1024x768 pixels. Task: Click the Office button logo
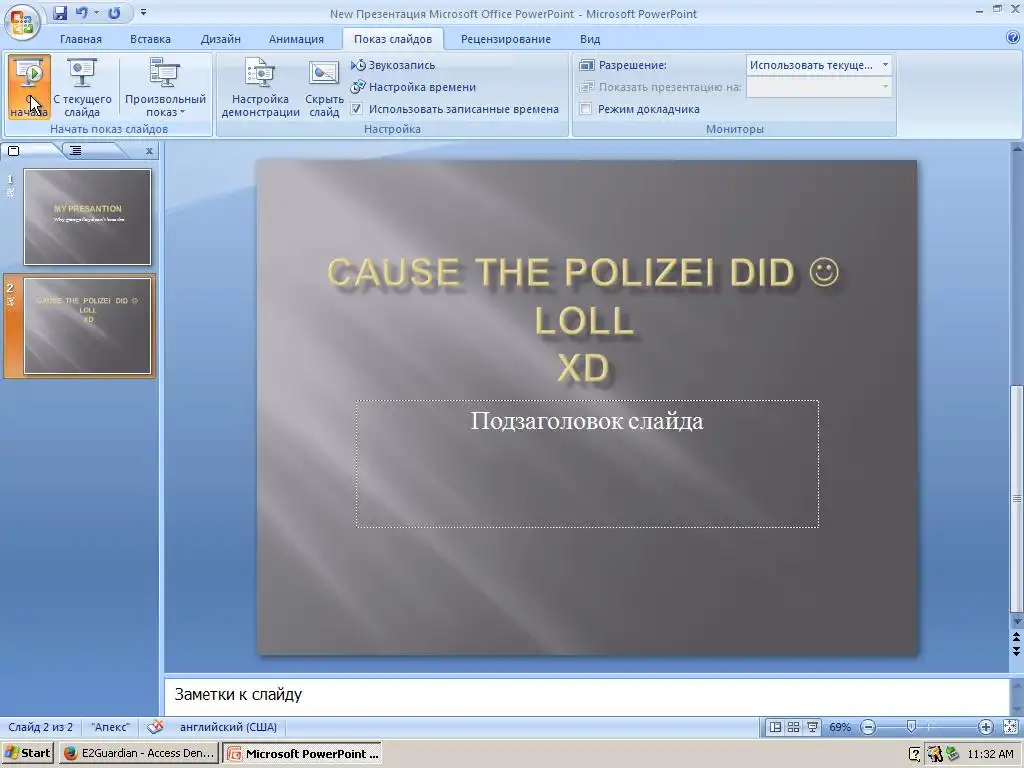(x=22, y=22)
